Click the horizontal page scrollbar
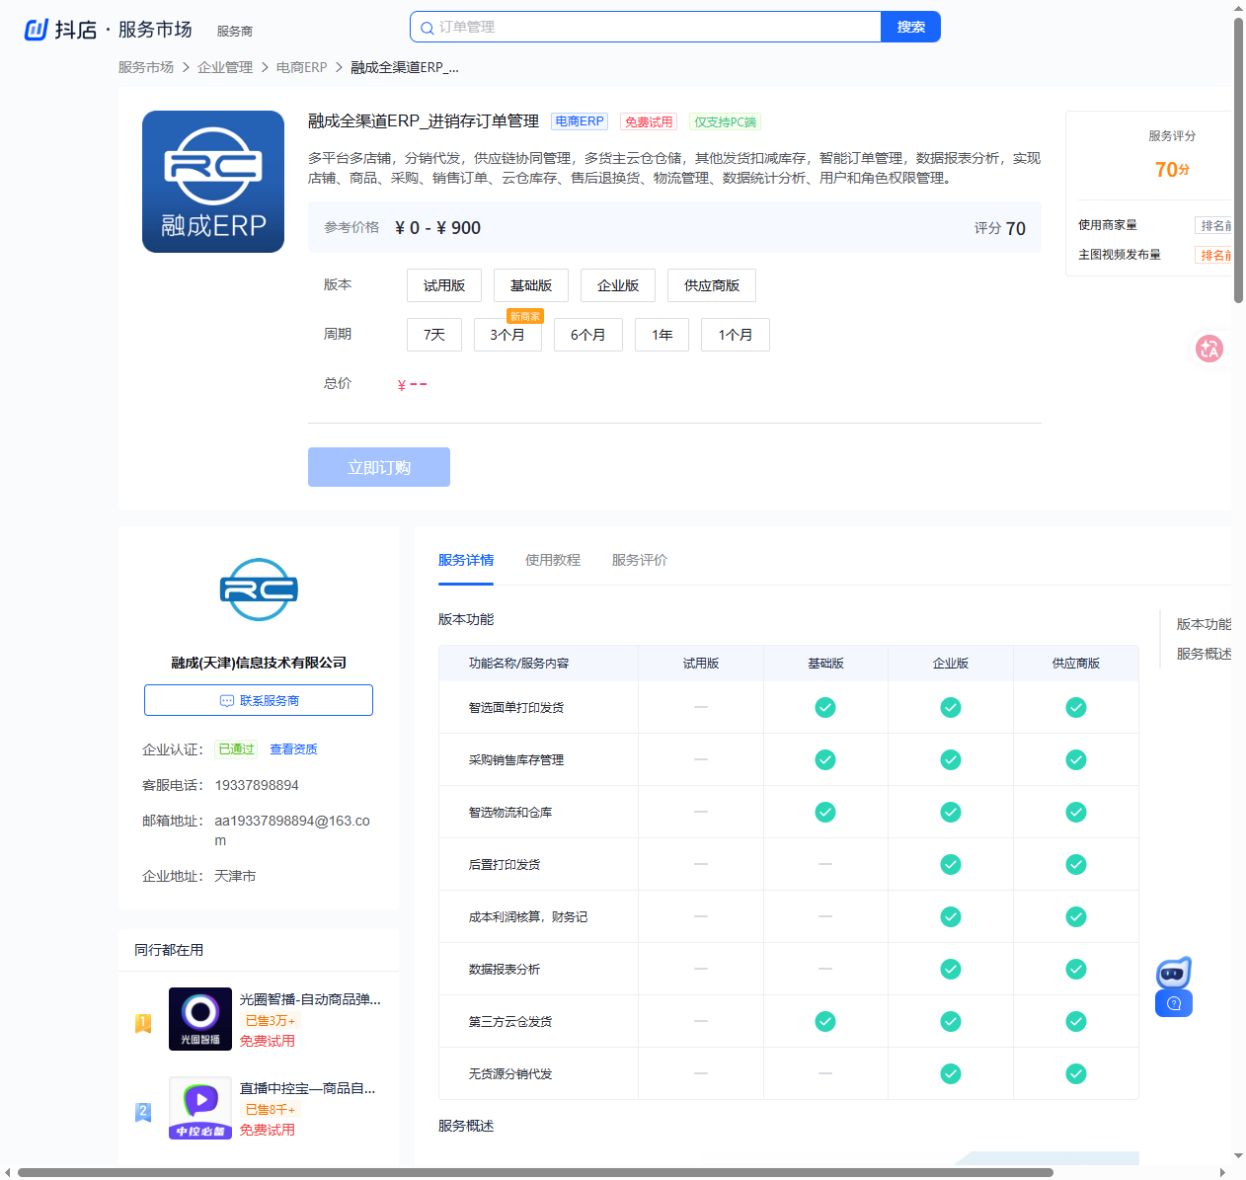1246x1180 pixels. click(x=535, y=1172)
